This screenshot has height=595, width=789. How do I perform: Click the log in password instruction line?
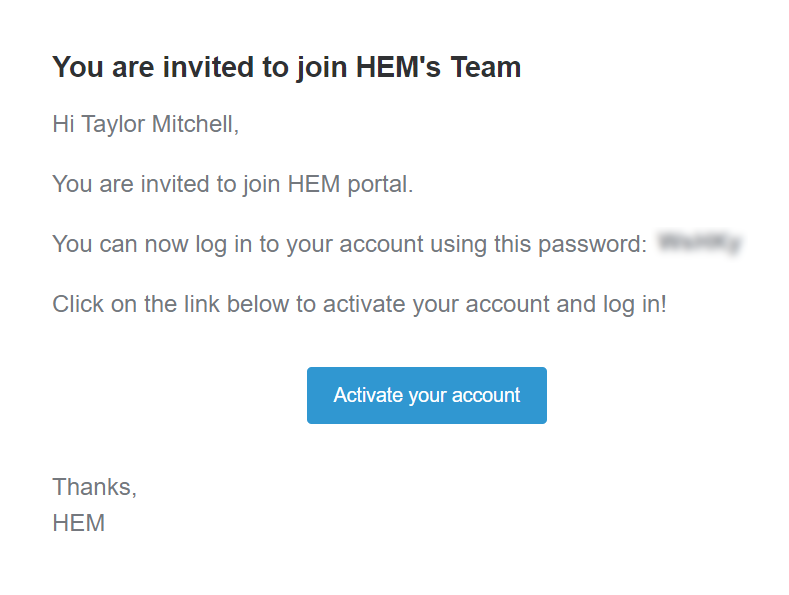(349, 245)
